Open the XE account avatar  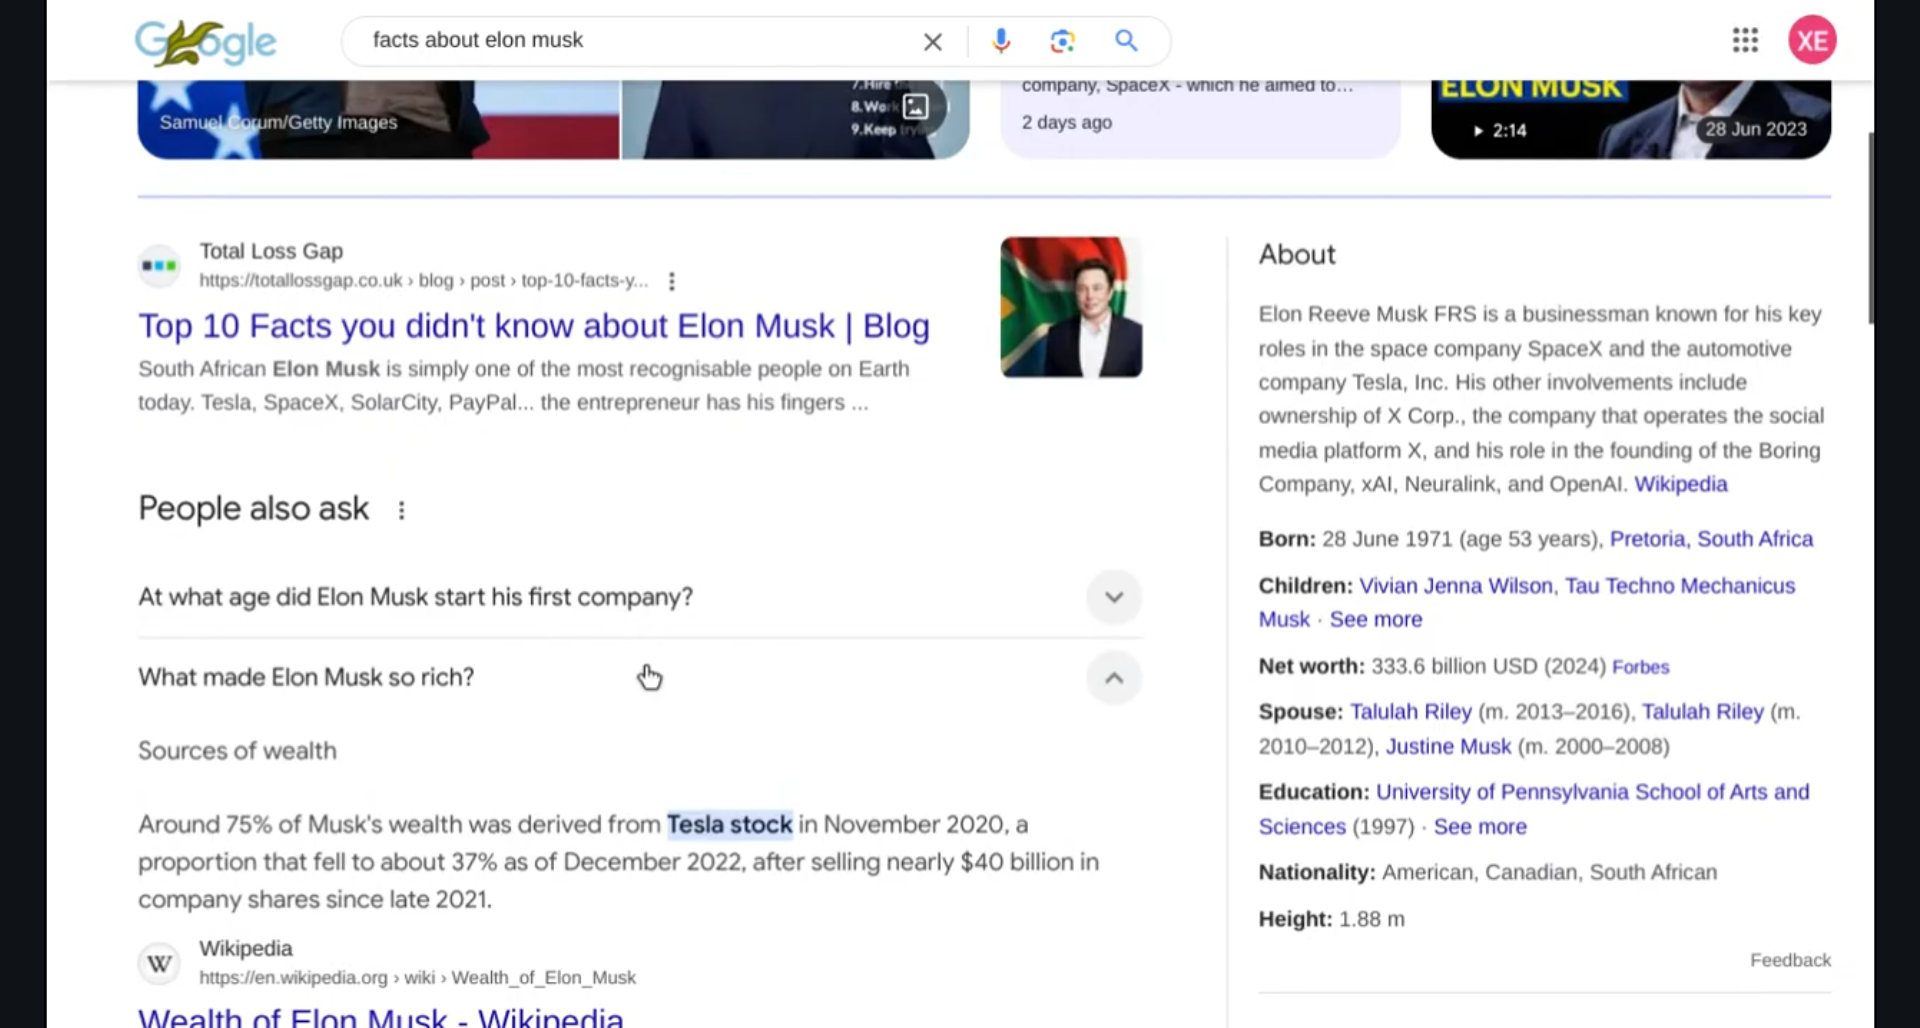1812,40
